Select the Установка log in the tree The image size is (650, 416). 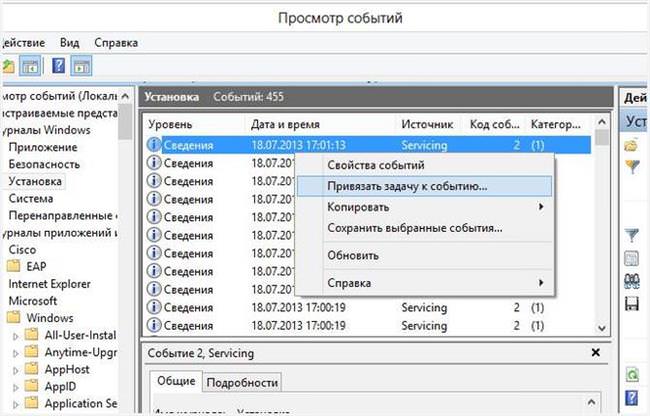[x=35, y=181]
